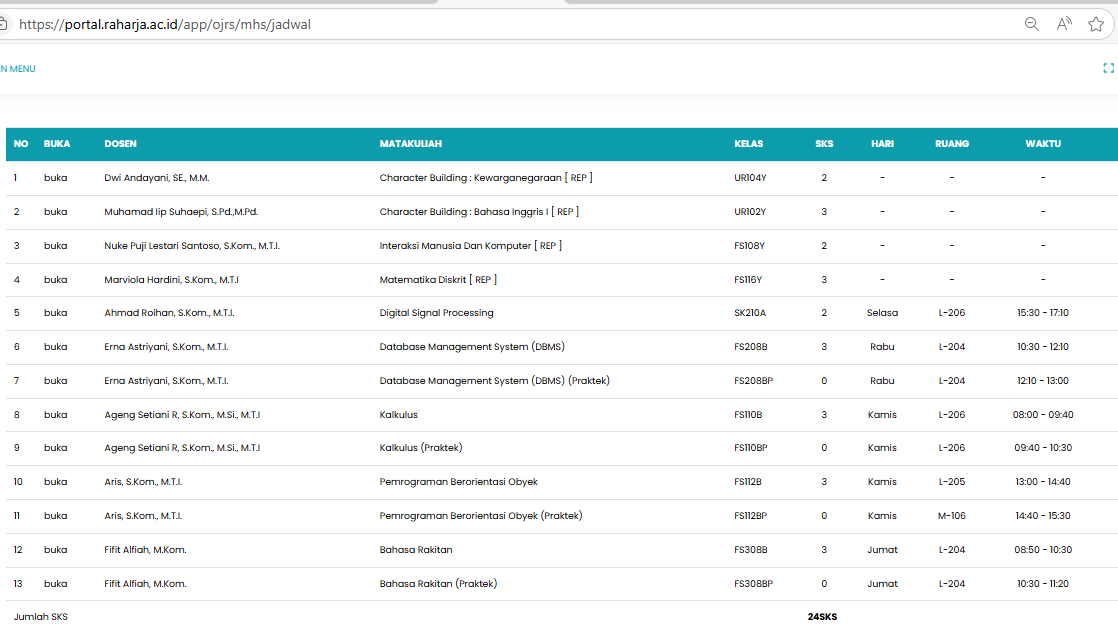Open the Read aloud icon
The width and height of the screenshot is (1118, 628).
coord(1064,24)
